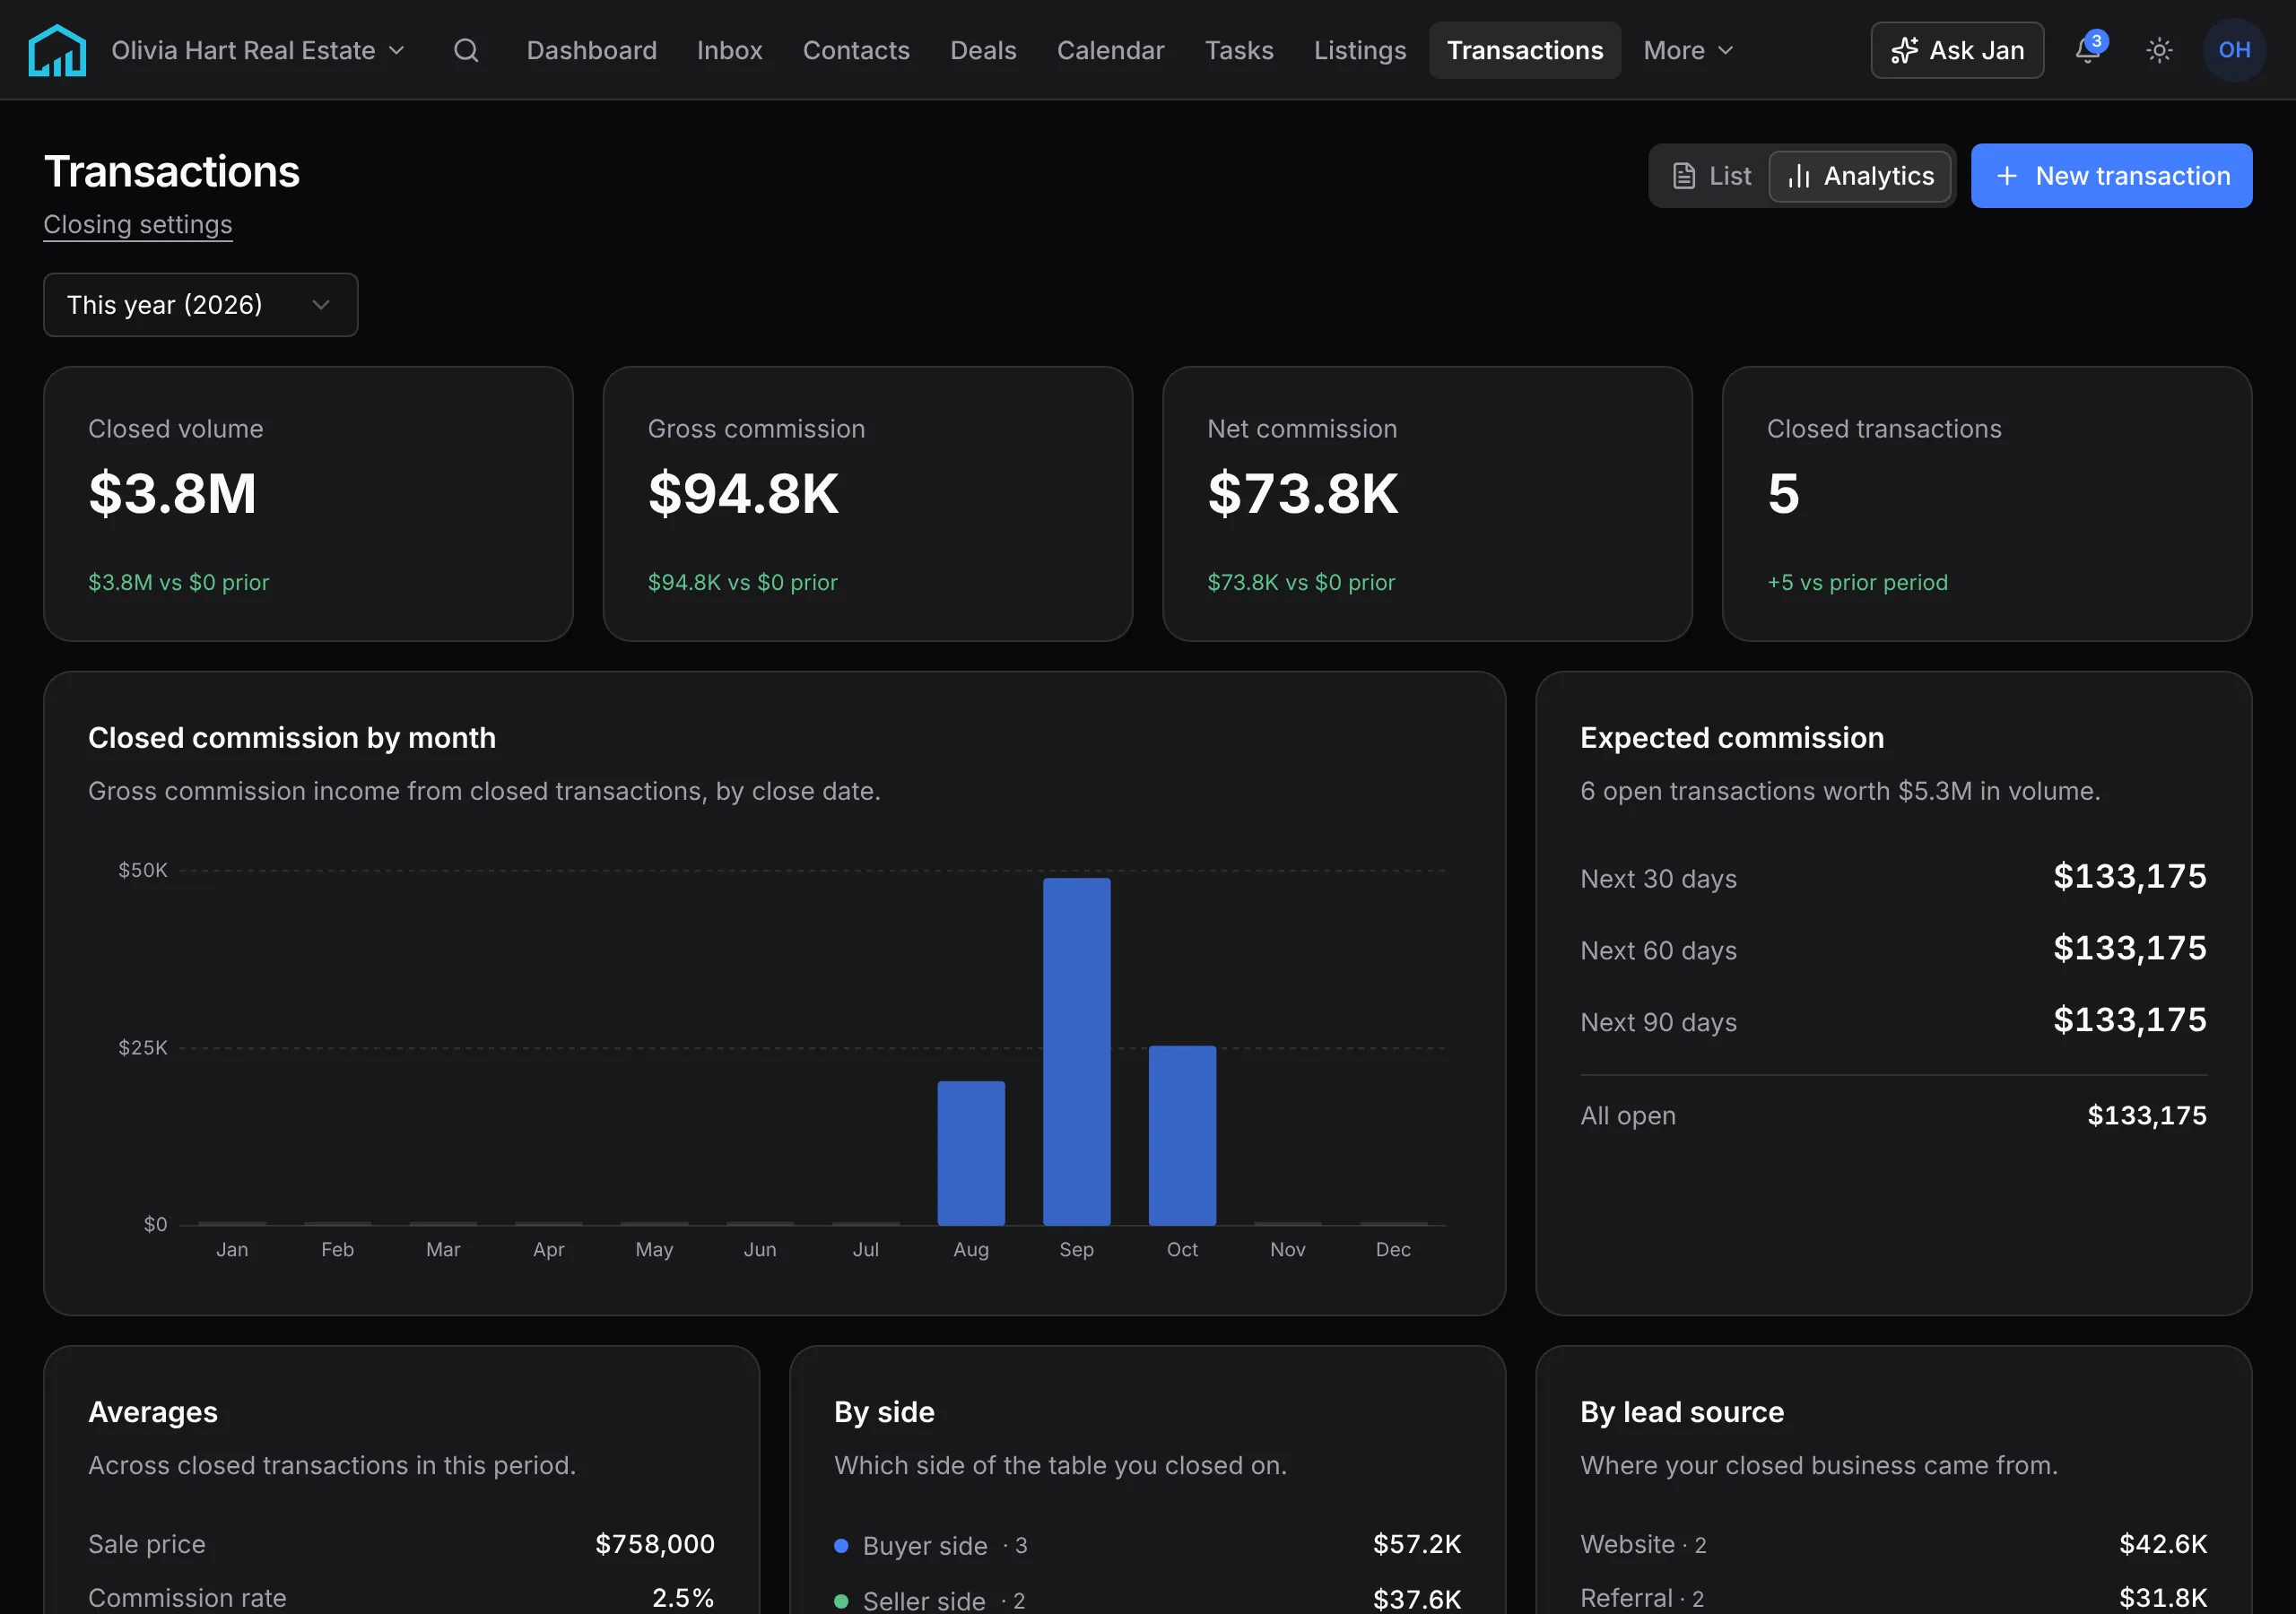Switch to List view
This screenshot has width=2296, height=1614.
click(1712, 176)
